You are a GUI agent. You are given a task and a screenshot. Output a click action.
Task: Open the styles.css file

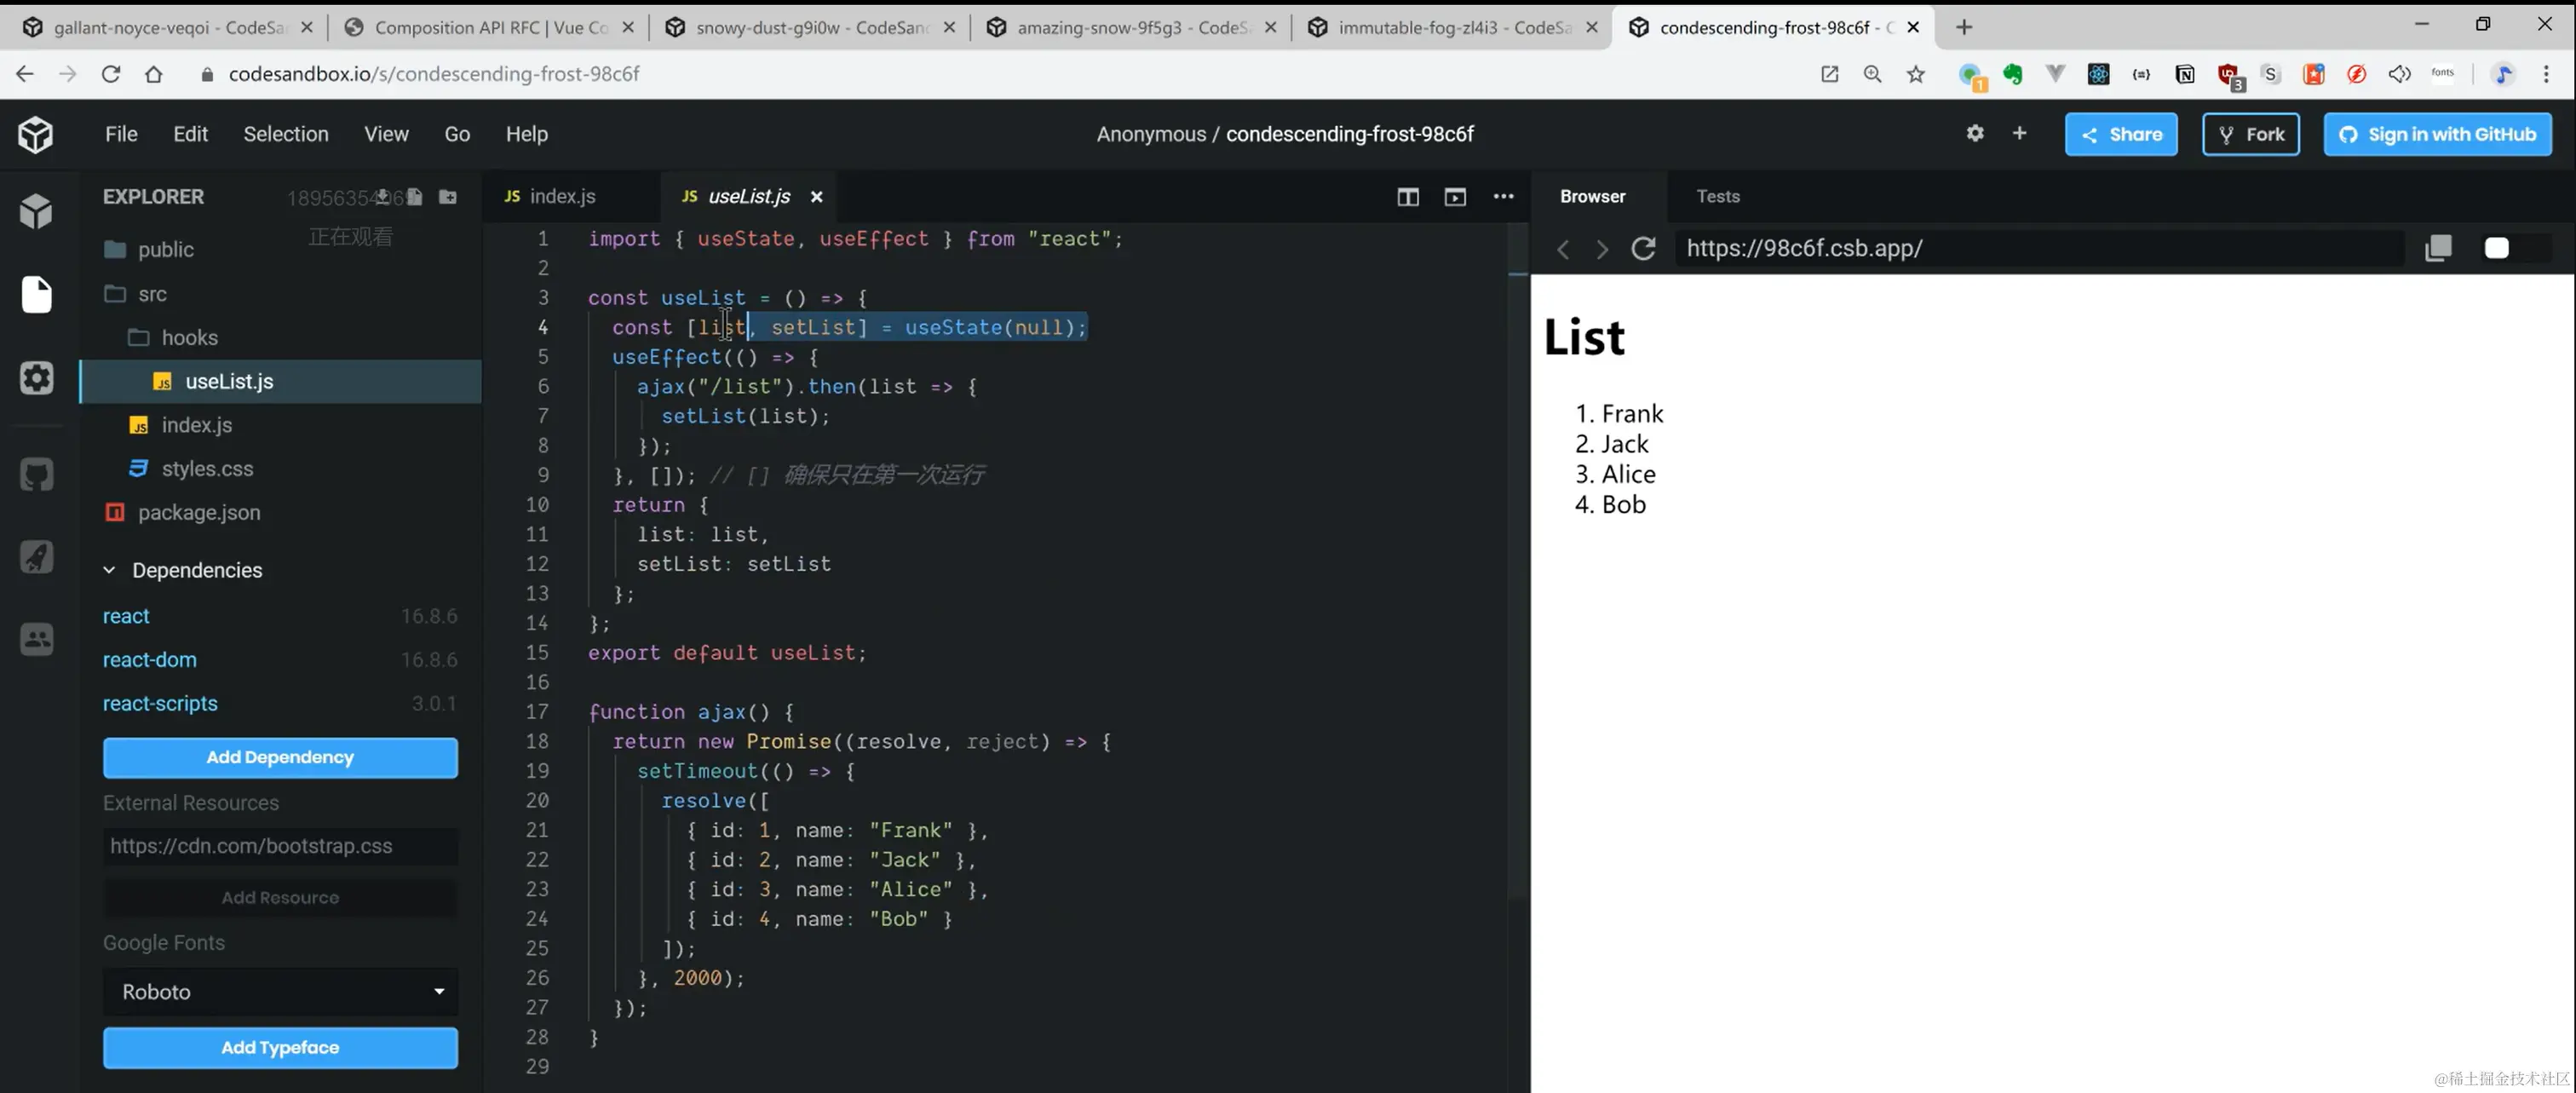click(x=207, y=469)
